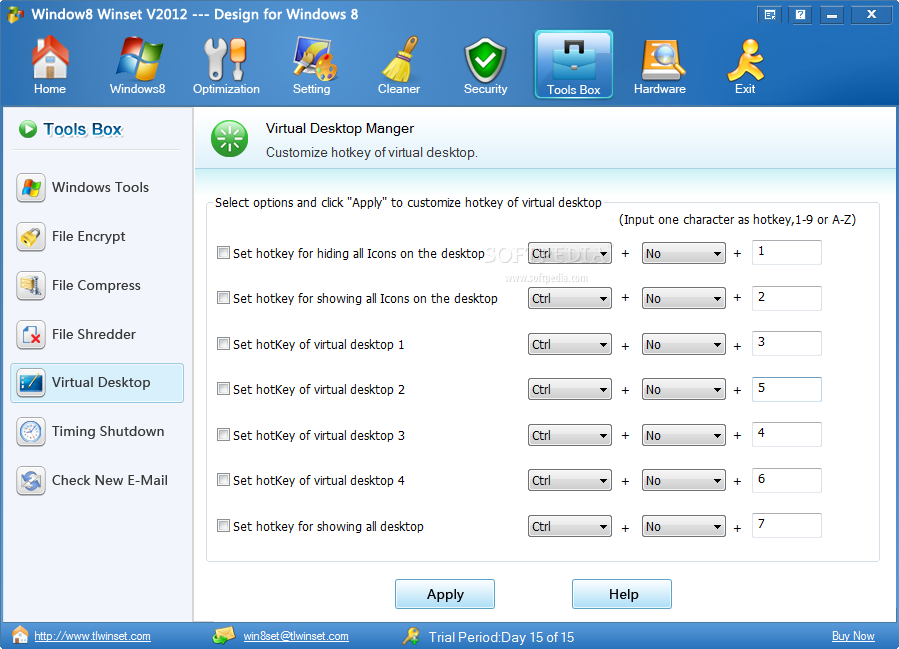Enable hotkey for showing all desktop icons
This screenshot has width=899, height=649.
[224, 298]
